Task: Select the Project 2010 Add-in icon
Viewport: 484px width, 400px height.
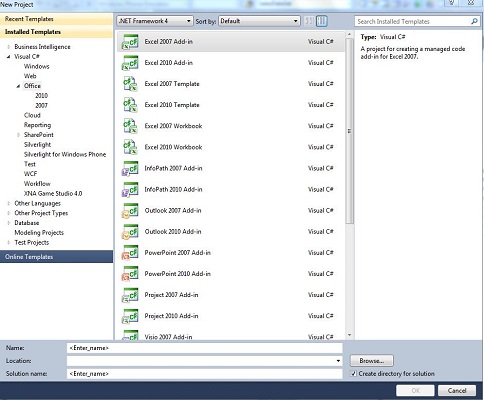Action: pyautogui.click(x=130, y=316)
